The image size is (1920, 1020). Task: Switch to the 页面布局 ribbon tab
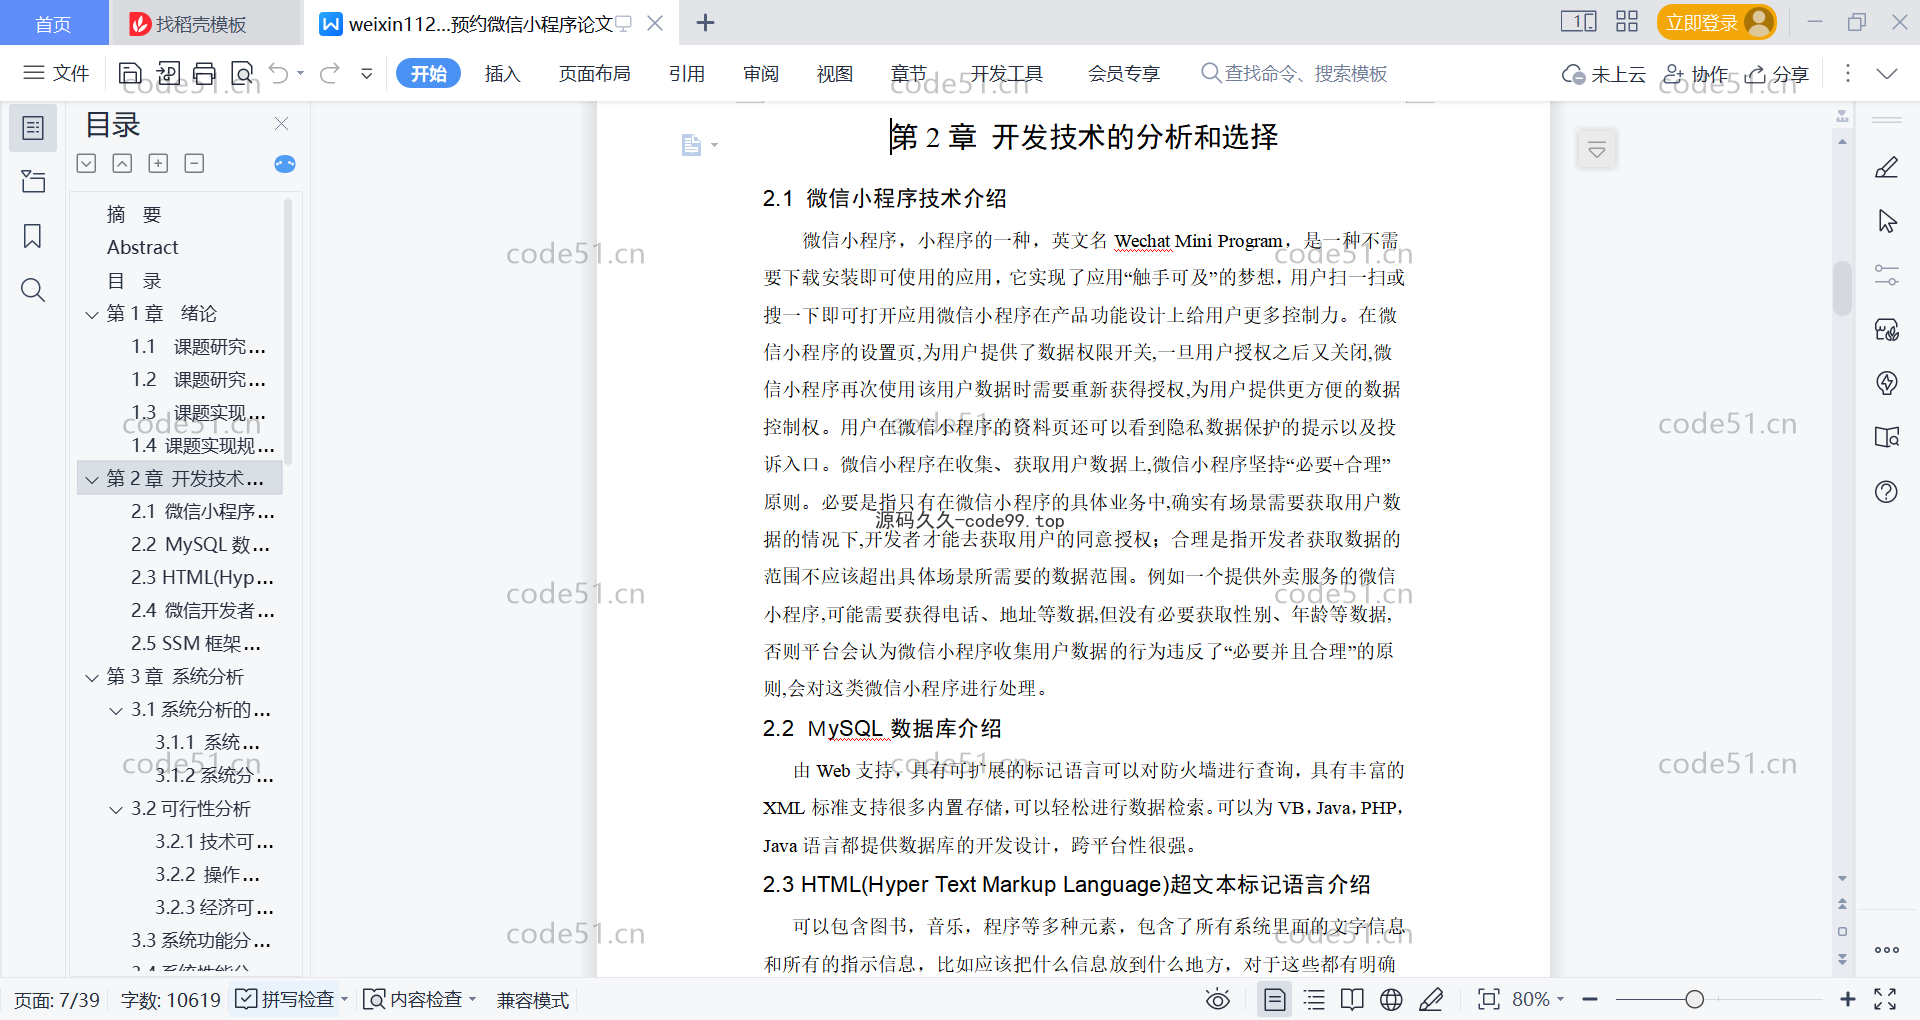pos(594,73)
